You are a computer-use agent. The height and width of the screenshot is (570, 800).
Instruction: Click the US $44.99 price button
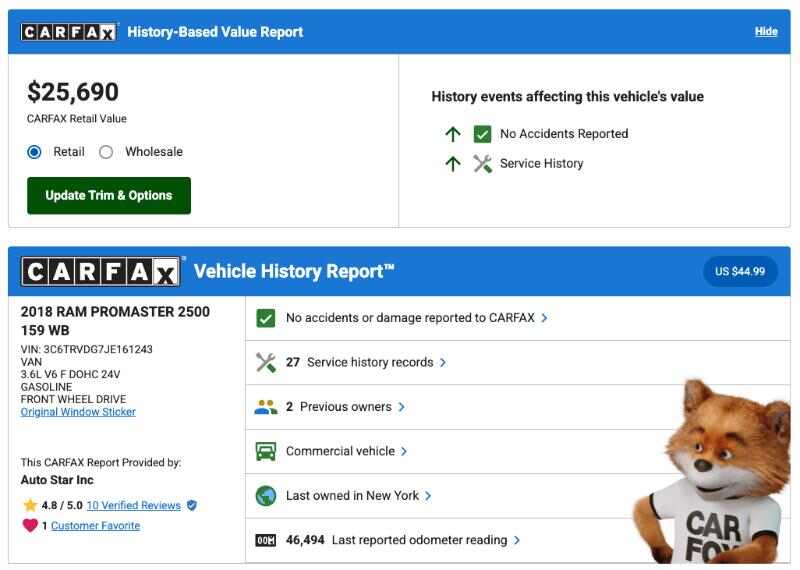coord(740,271)
